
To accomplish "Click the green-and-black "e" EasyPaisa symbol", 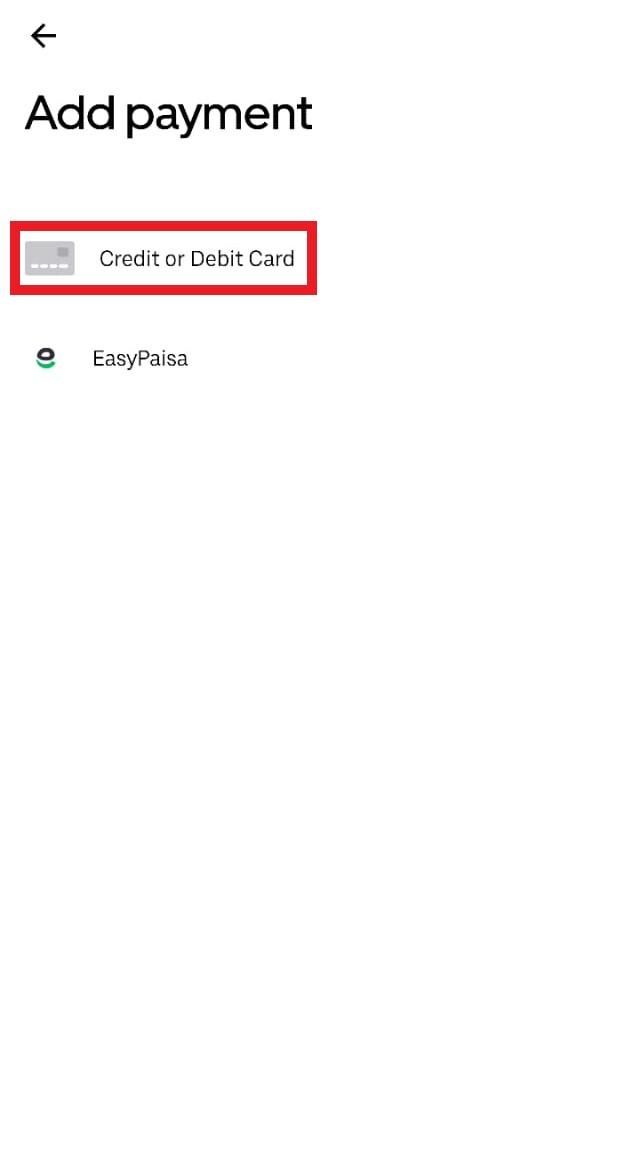I will tap(46, 358).
